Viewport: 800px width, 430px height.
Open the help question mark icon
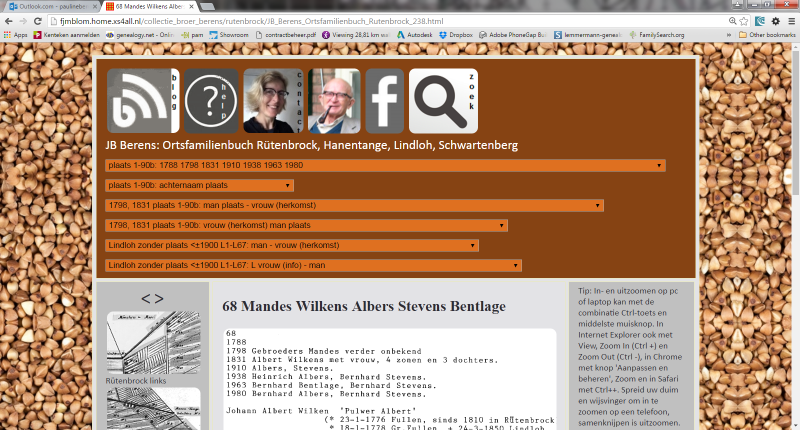211,101
